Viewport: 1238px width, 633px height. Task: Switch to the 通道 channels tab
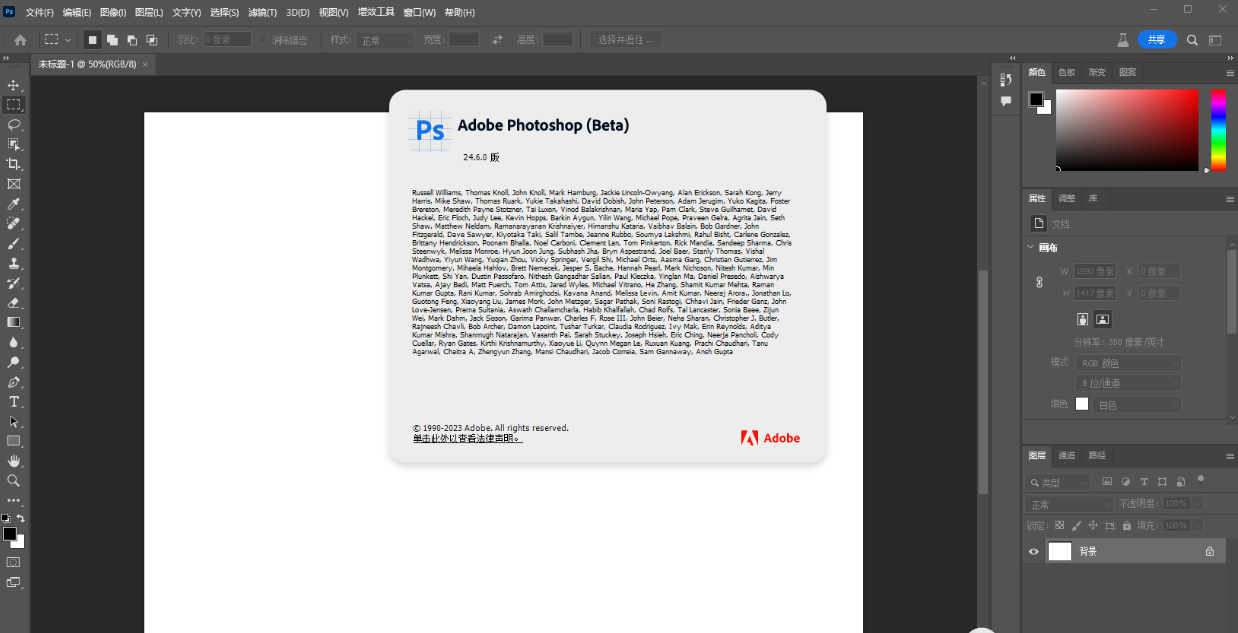(1067, 455)
